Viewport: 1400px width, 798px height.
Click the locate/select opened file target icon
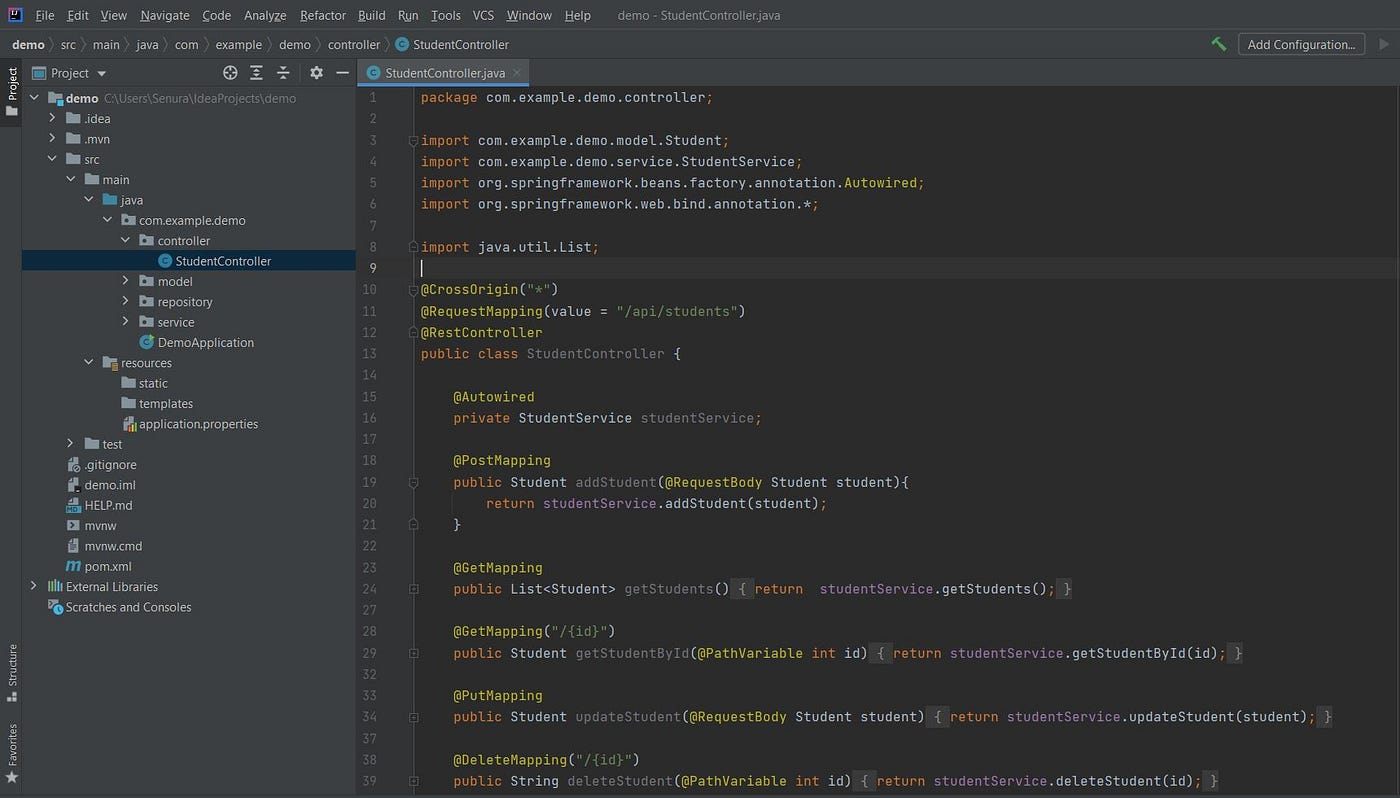pos(230,73)
